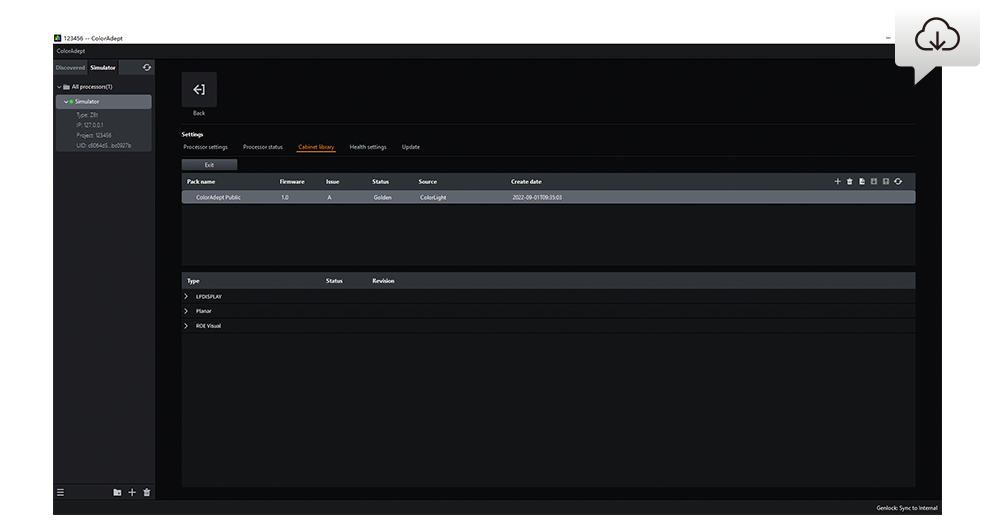
Task: Click the Type column header in the lower table
Action: (x=193, y=281)
